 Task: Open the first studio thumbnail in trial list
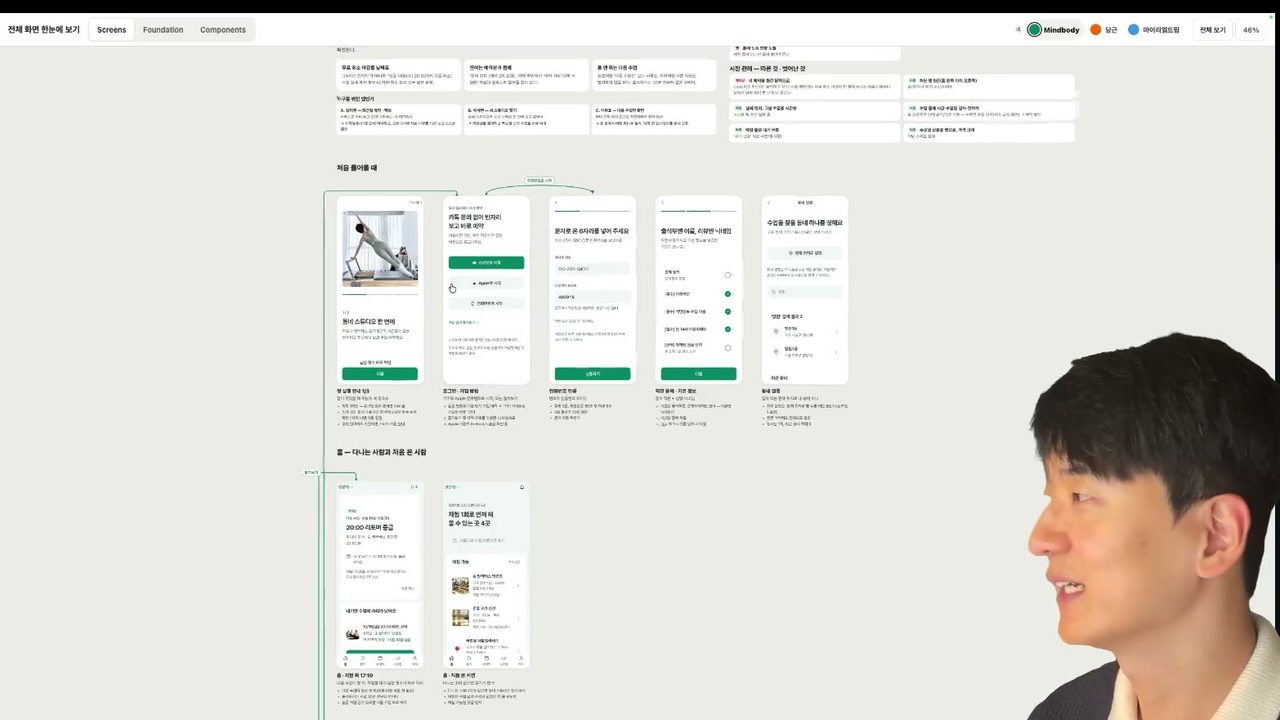tap(460, 585)
